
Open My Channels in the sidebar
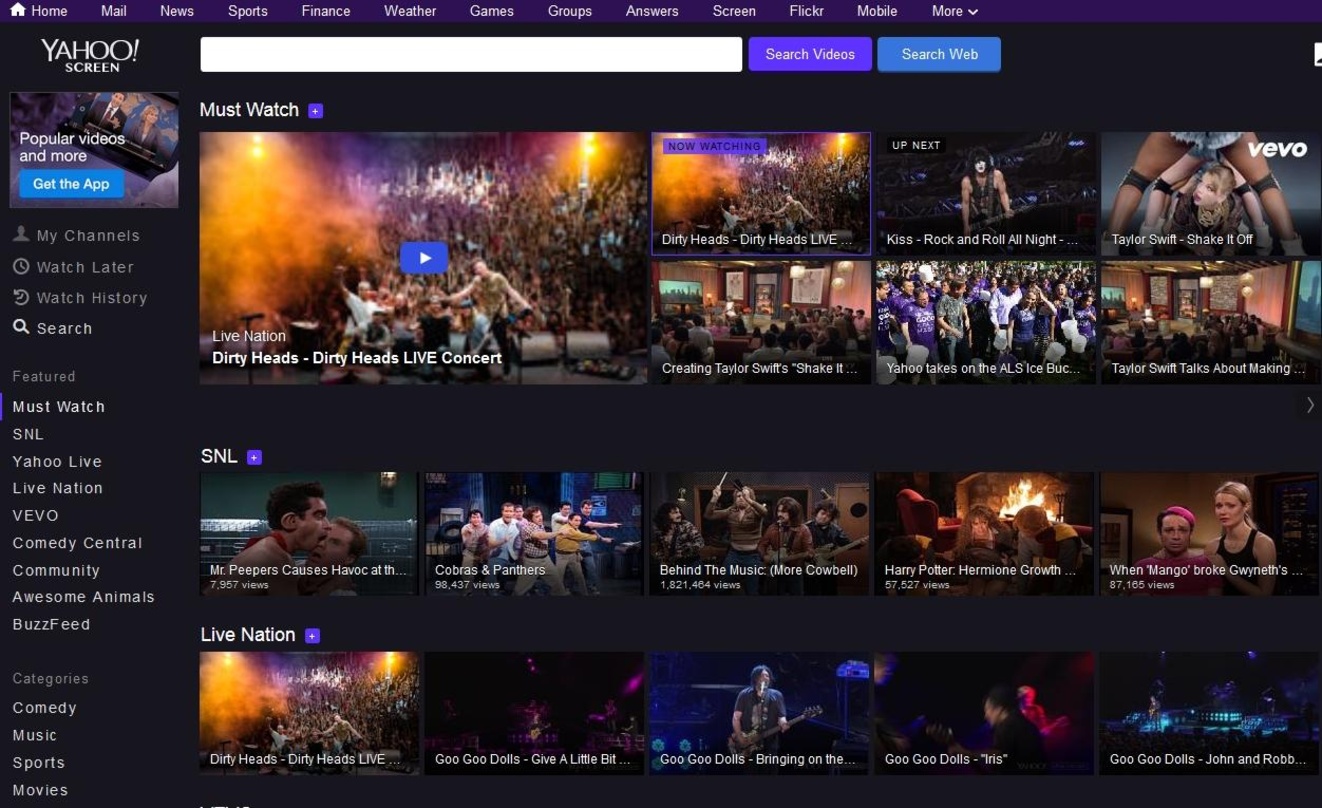[88, 236]
